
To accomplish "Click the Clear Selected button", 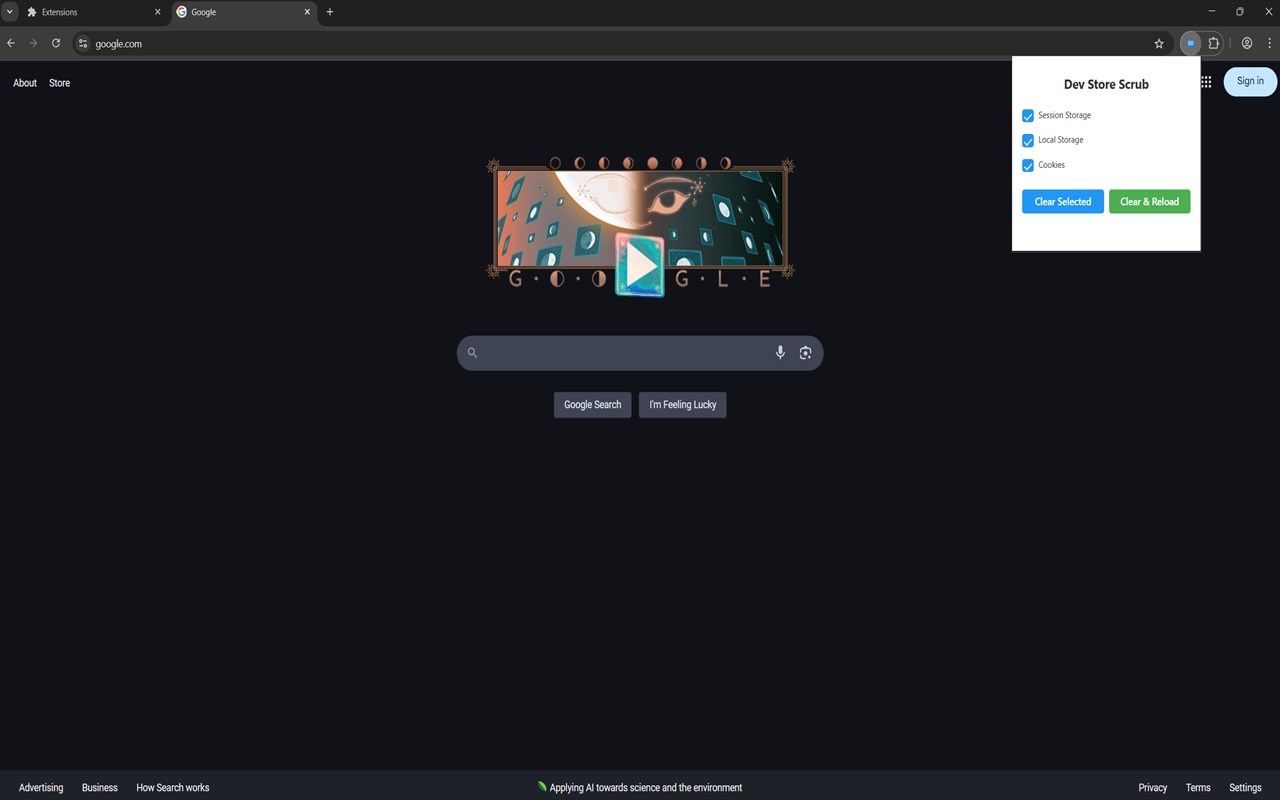I will pos(1063,201).
